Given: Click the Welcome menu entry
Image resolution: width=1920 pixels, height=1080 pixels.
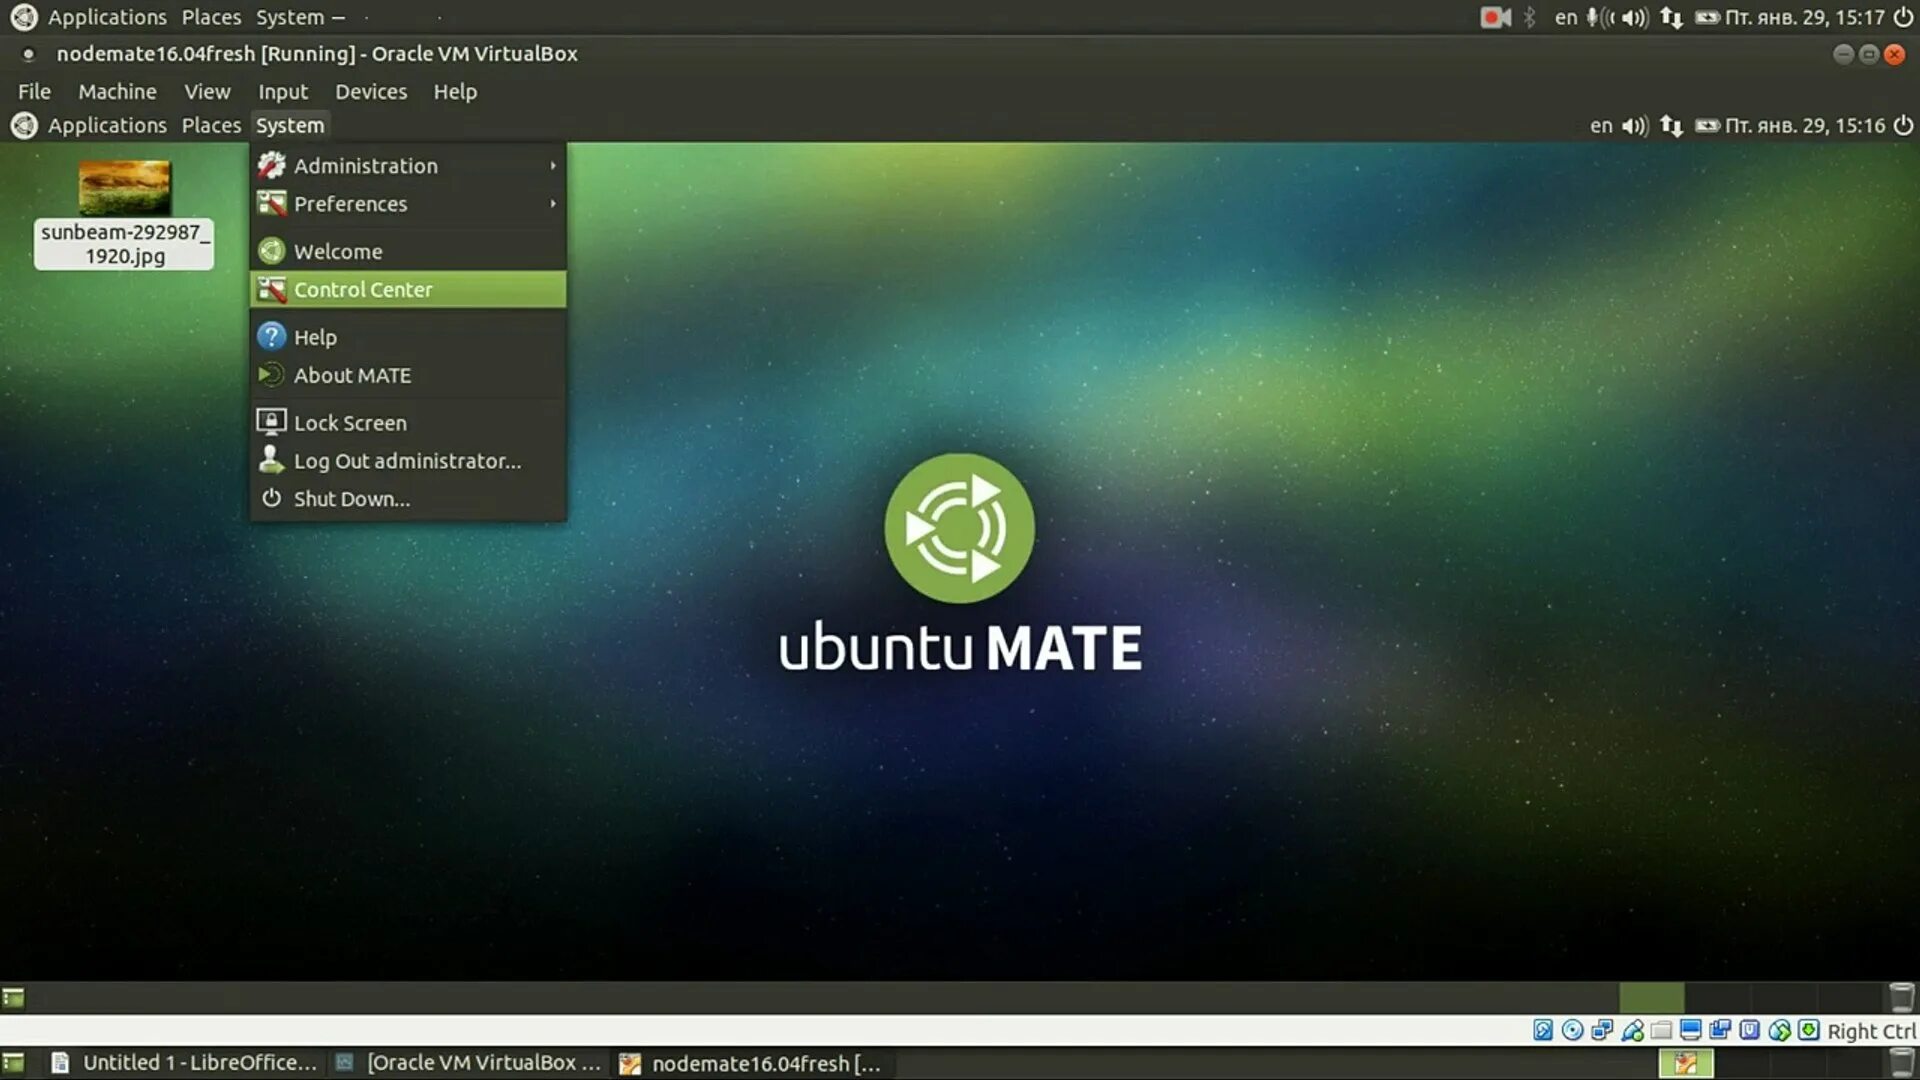Looking at the screenshot, I should pos(338,251).
